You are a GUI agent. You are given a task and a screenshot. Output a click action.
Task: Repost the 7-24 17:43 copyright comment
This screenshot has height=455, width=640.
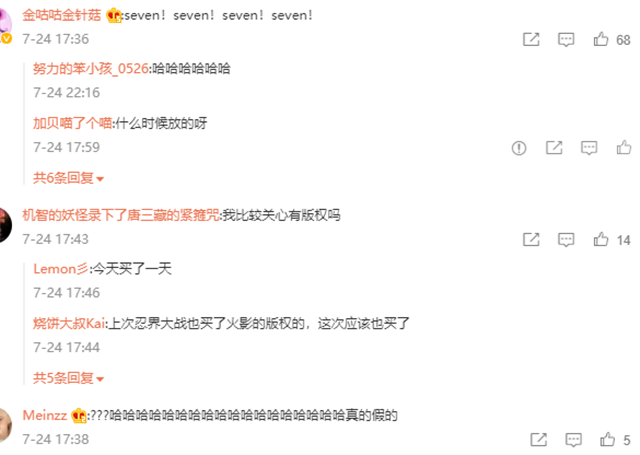pyautogui.click(x=531, y=239)
